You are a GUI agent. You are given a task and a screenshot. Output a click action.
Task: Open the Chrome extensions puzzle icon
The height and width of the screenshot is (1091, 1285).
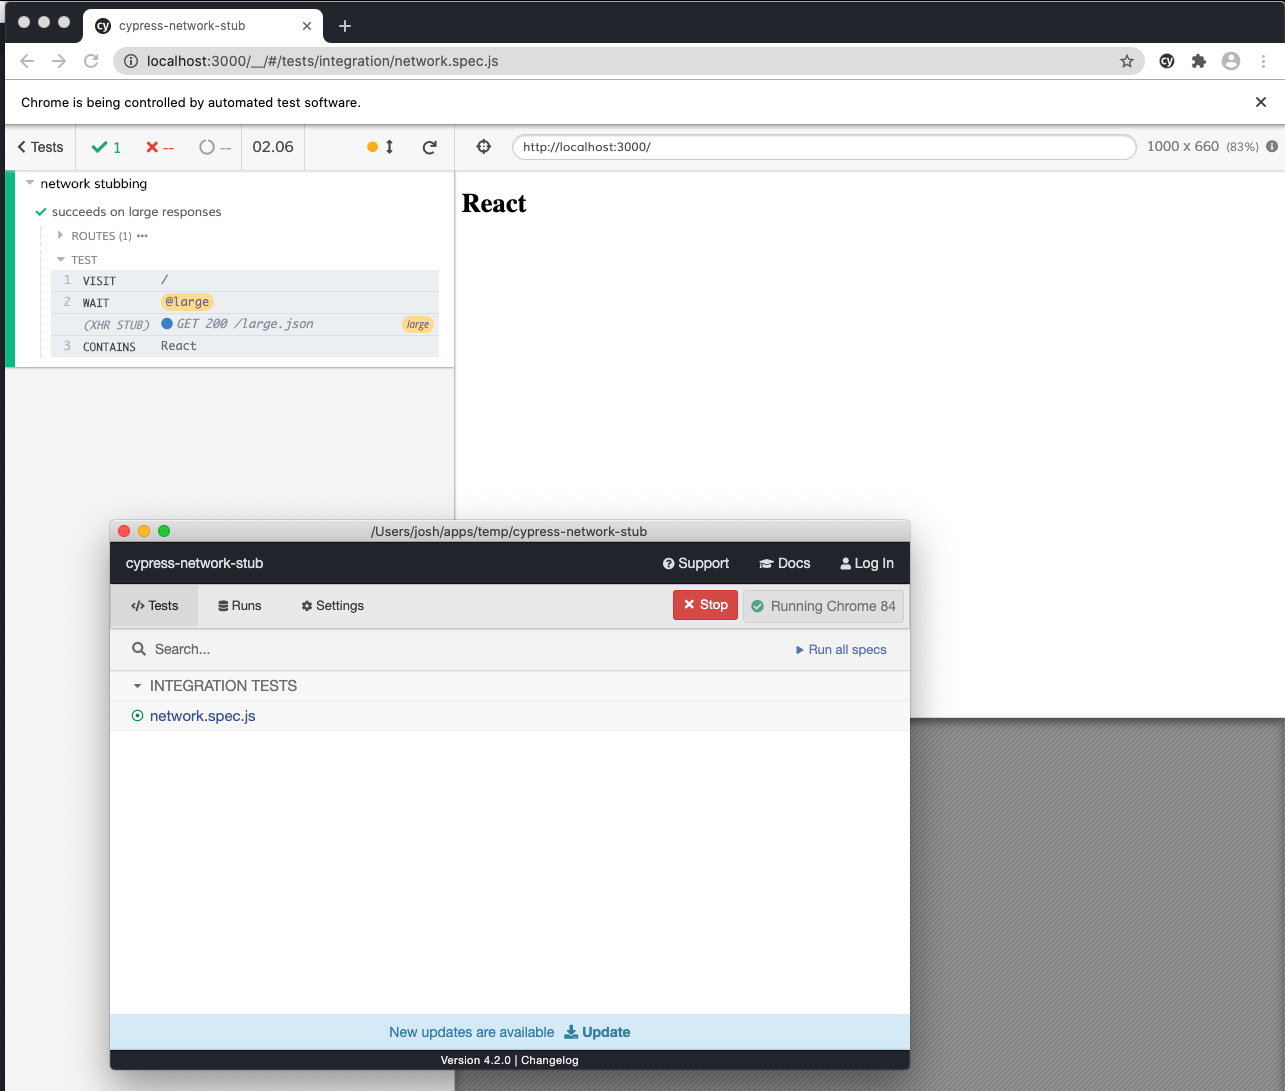point(1199,61)
